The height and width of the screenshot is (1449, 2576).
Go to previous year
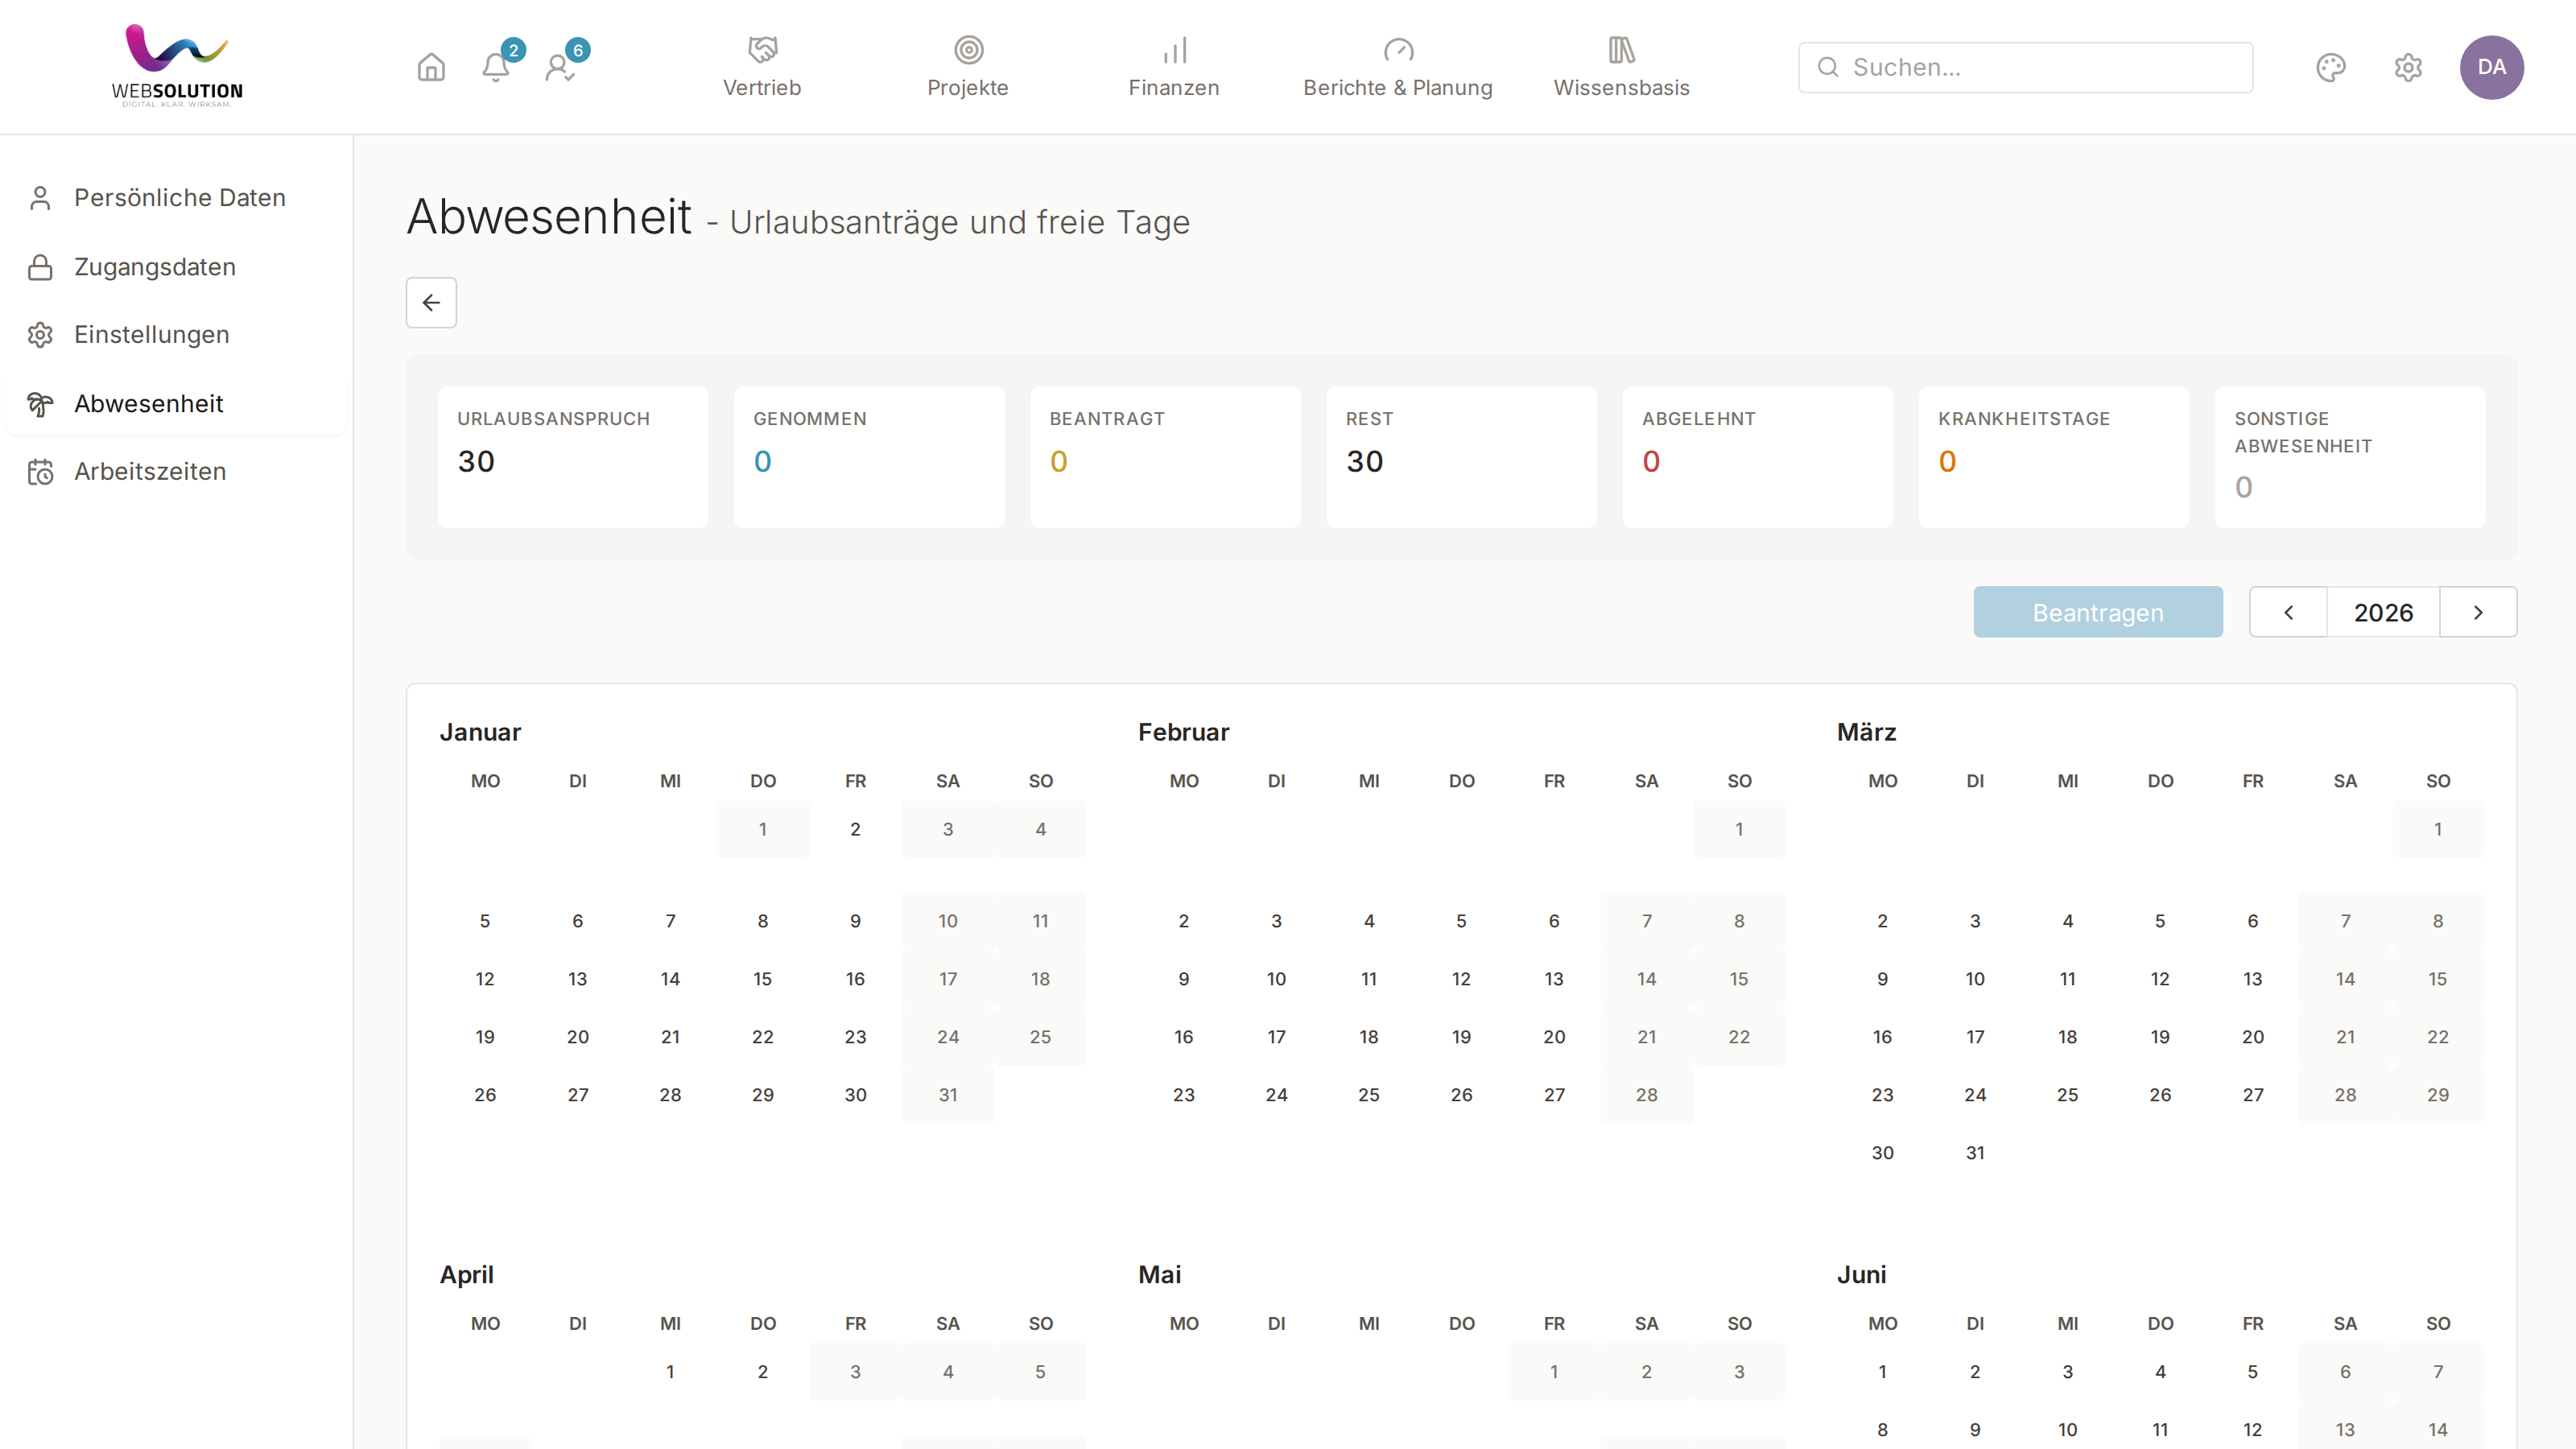[x=2288, y=612]
